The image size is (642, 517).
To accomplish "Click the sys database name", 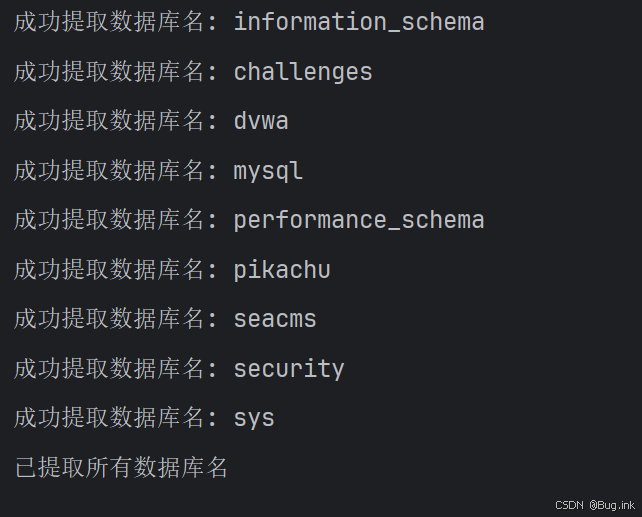I will coord(254,419).
